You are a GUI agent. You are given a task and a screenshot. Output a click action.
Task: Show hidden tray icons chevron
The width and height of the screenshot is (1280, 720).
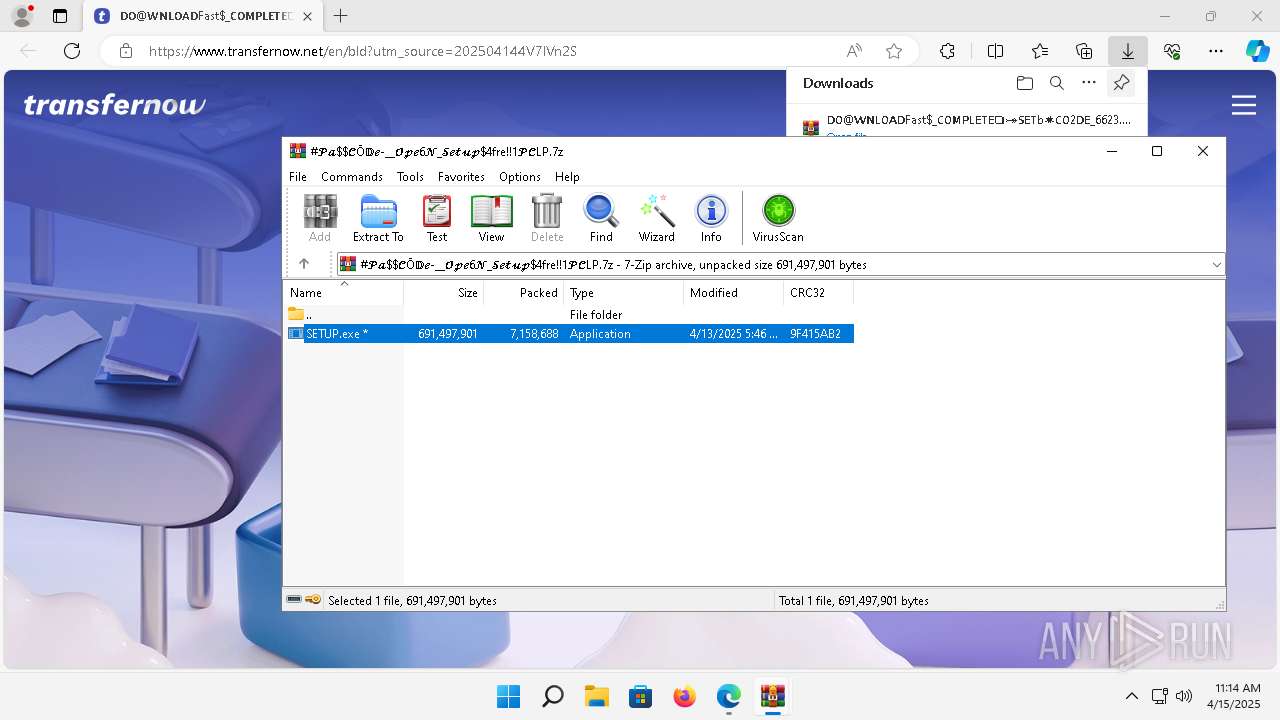coord(1131,696)
